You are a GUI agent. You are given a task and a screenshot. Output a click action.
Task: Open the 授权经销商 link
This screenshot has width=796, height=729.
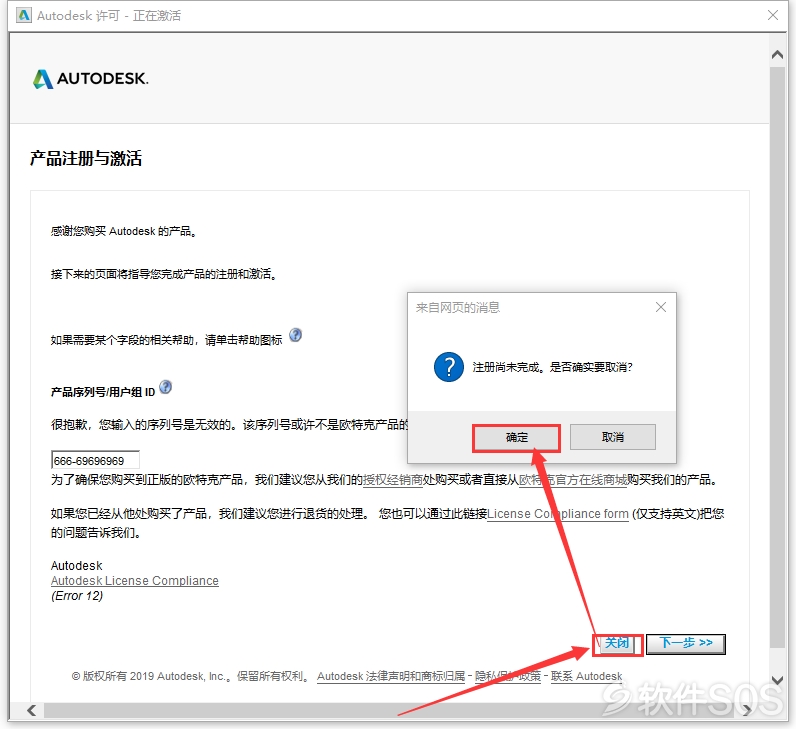(x=393, y=480)
